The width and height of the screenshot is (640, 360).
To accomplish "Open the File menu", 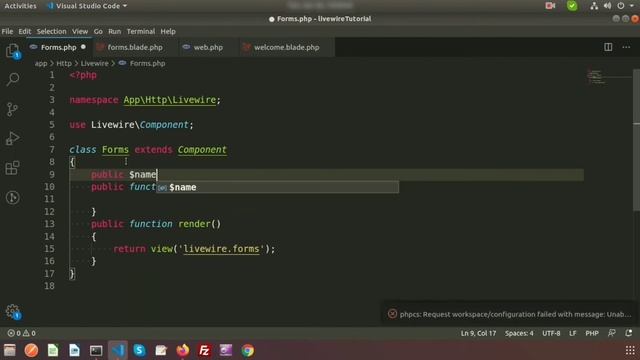I will [x=7, y=31].
